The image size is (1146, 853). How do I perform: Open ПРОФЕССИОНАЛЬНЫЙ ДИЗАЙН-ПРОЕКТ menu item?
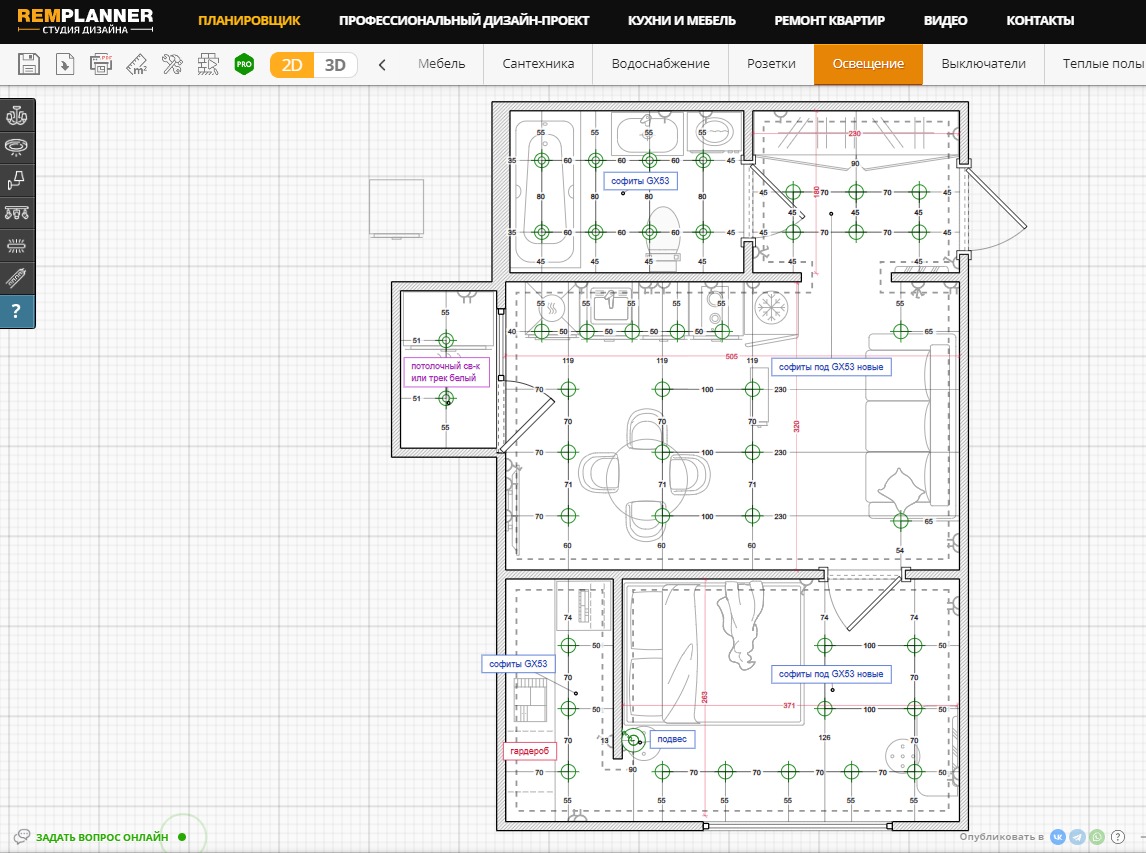click(464, 20)
